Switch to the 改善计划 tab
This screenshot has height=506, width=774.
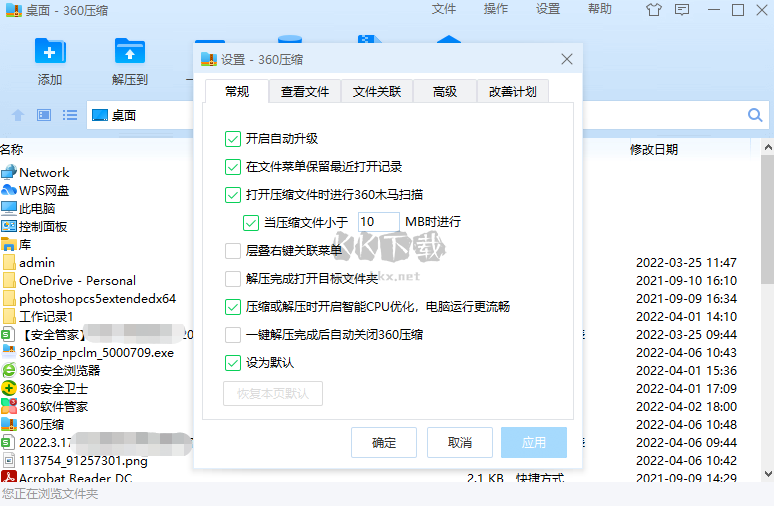[x=512, y=91]
